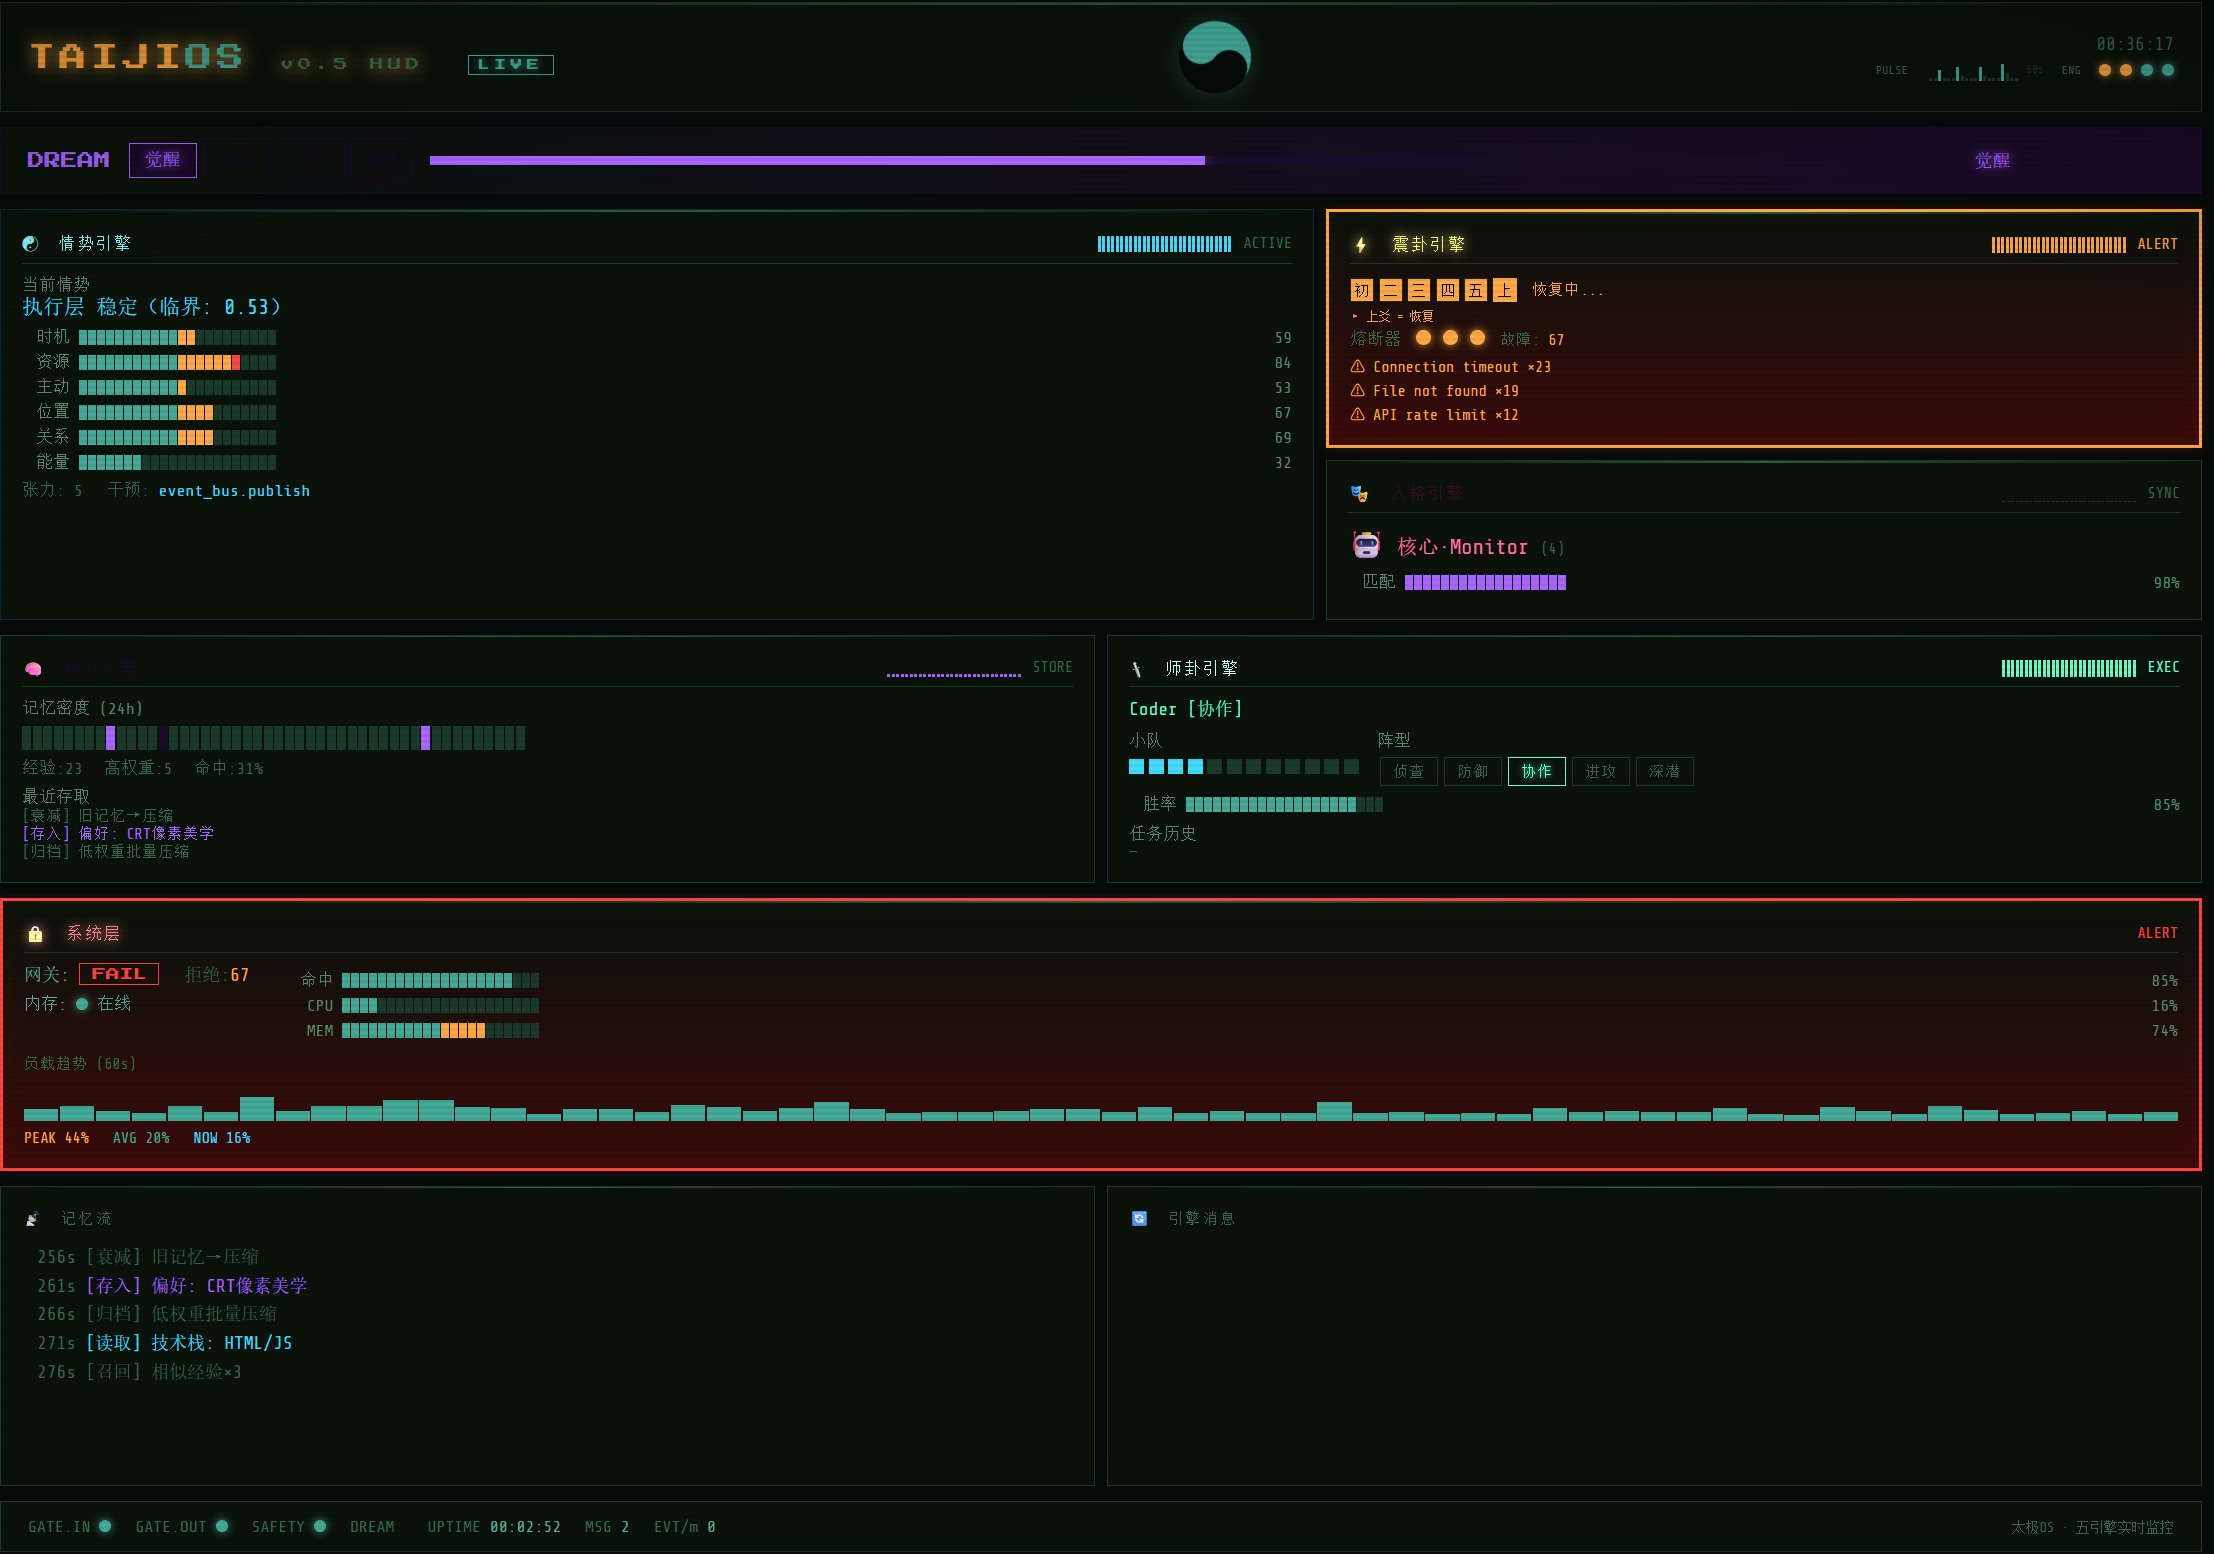
Task: Click the 资源 segmented bar
Action: click(177, 362)
